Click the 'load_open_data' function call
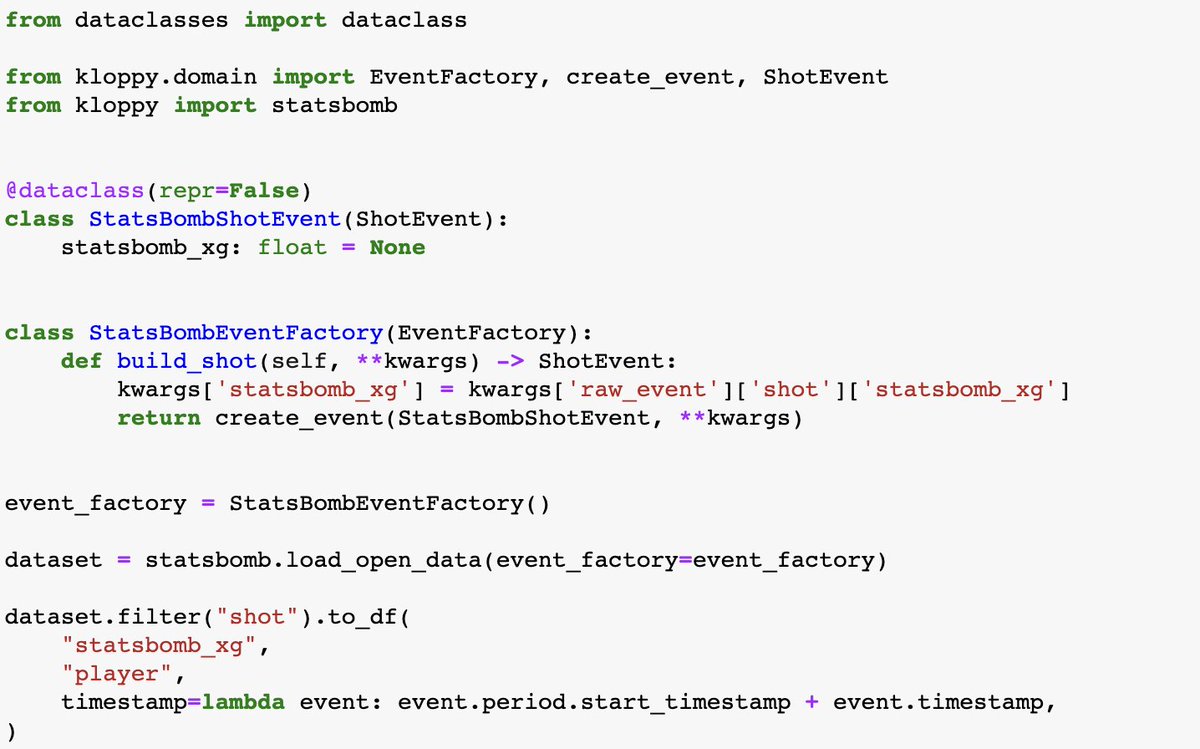Viewport: 1200px width, 749px height. 384,560
